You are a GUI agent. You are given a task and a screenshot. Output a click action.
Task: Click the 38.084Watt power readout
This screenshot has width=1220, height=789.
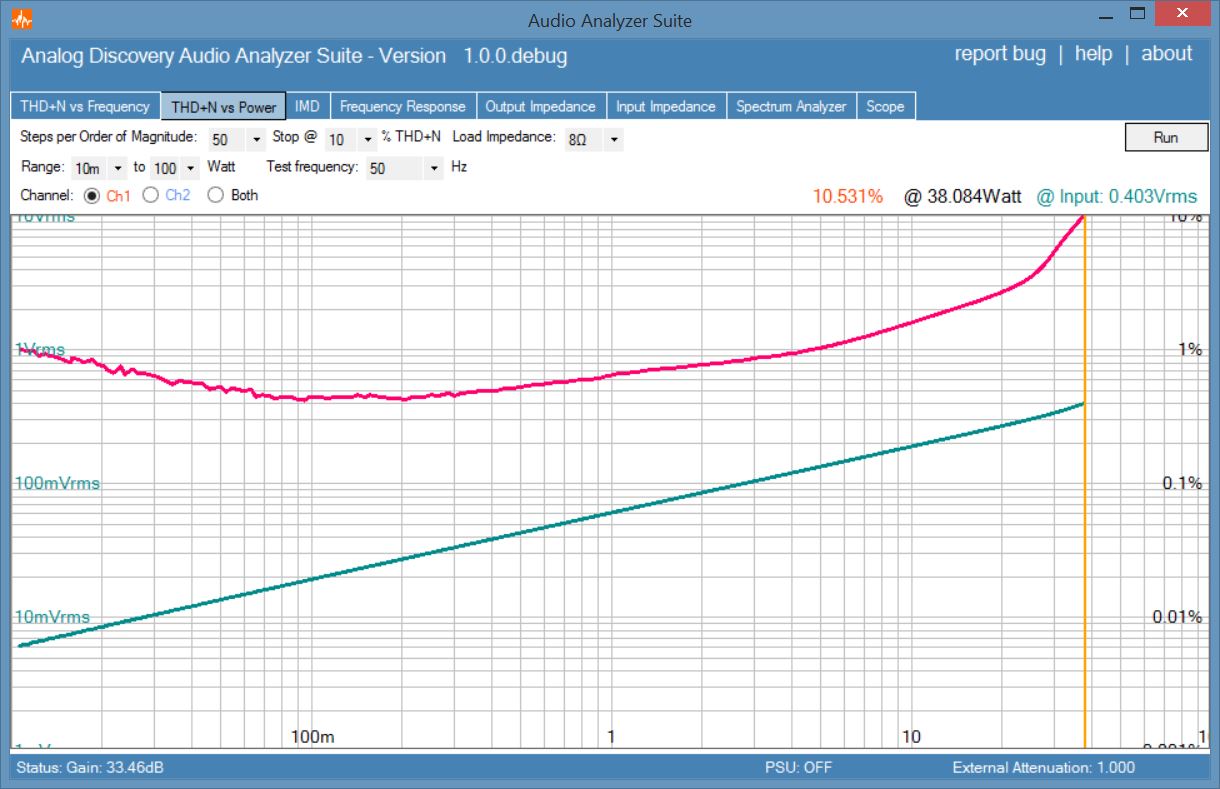pyautogui.click(x=963, y=196)
